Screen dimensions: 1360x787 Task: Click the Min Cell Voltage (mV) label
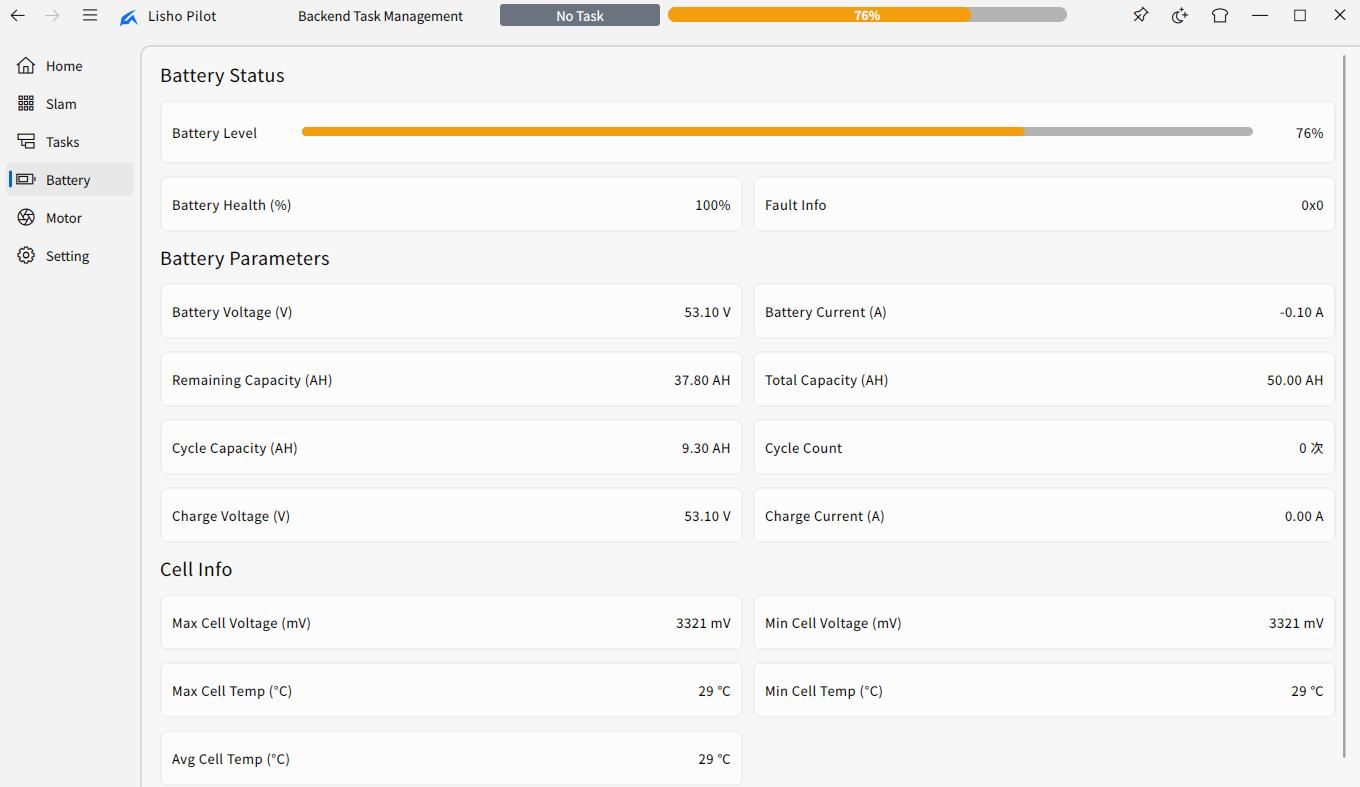833,623
